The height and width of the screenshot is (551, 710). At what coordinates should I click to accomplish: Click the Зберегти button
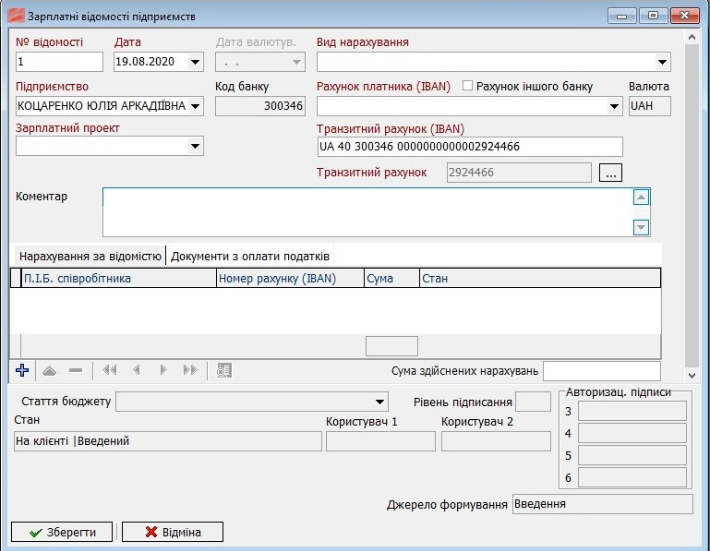(62, 532)
